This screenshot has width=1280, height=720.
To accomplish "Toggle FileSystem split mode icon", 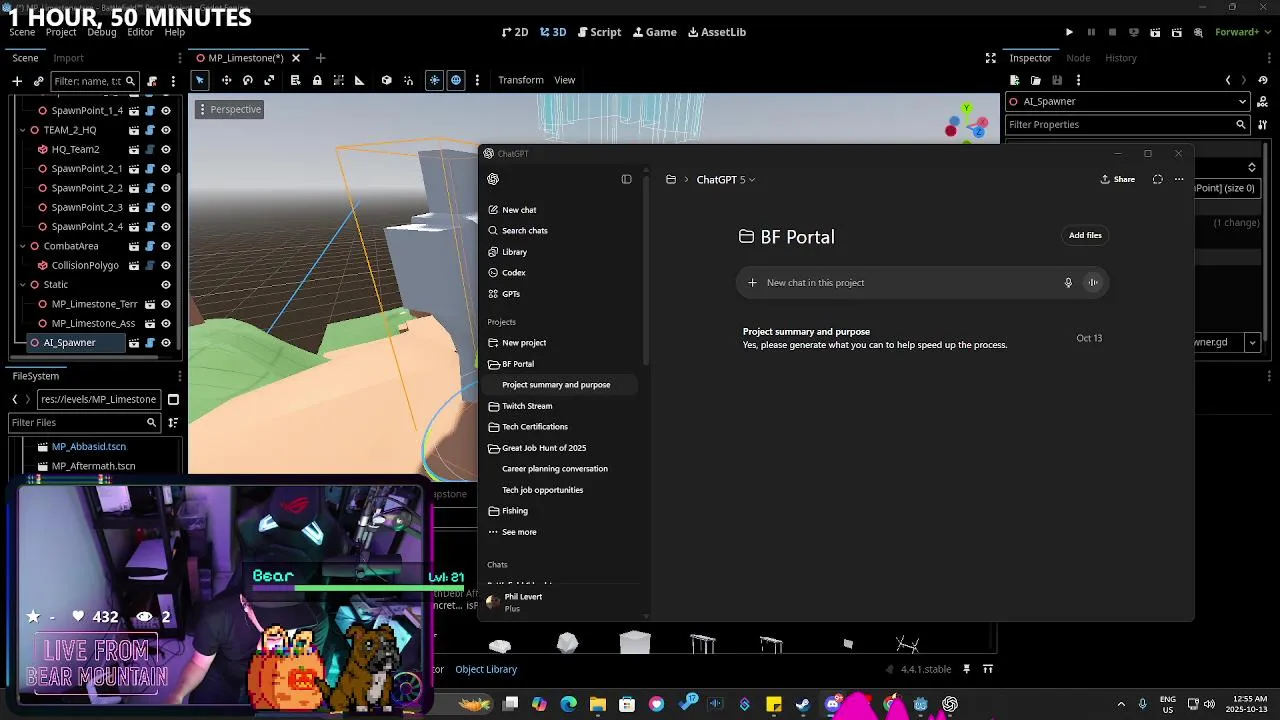I will pyautogui.click(x=173, y=399).
